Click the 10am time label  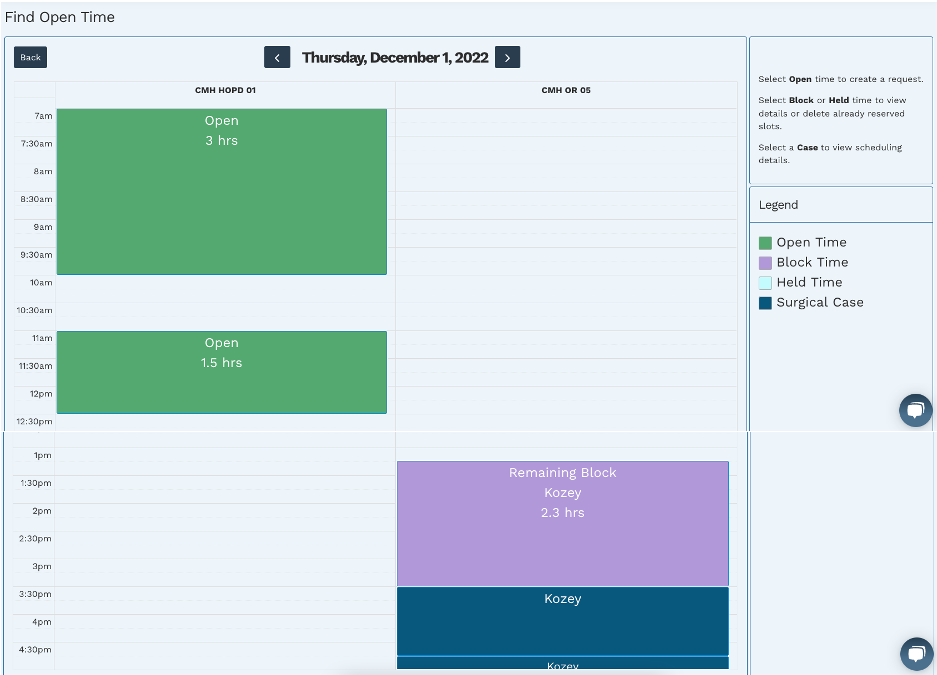click(x=41, y=283)
